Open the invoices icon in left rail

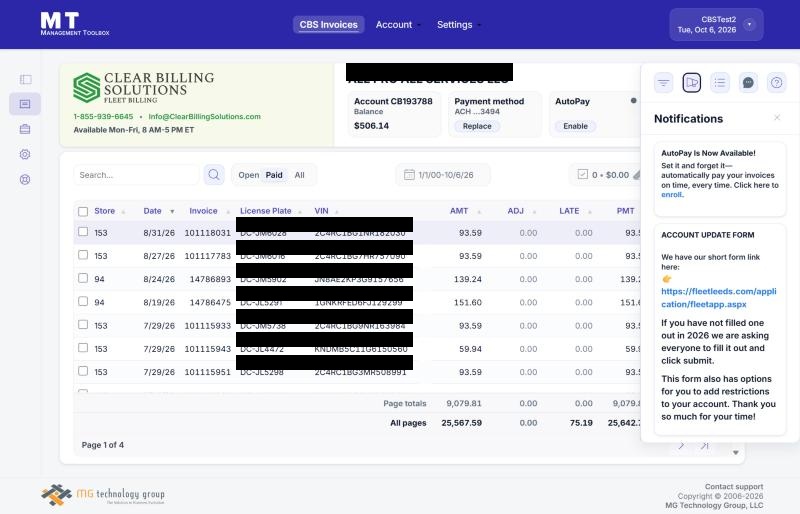pyautogui.click(x=25, y=104)
